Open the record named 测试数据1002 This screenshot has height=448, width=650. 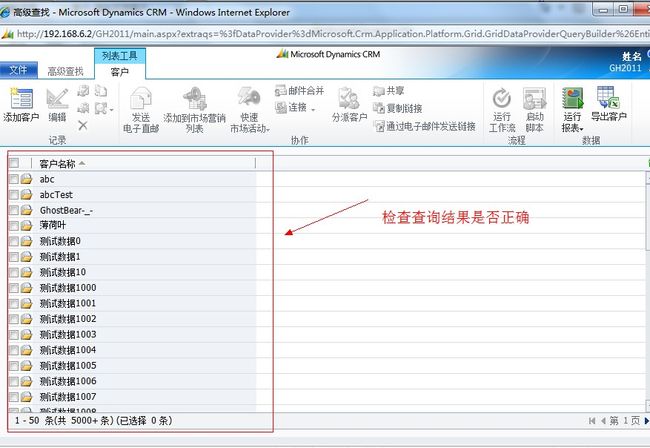[68, 319]
